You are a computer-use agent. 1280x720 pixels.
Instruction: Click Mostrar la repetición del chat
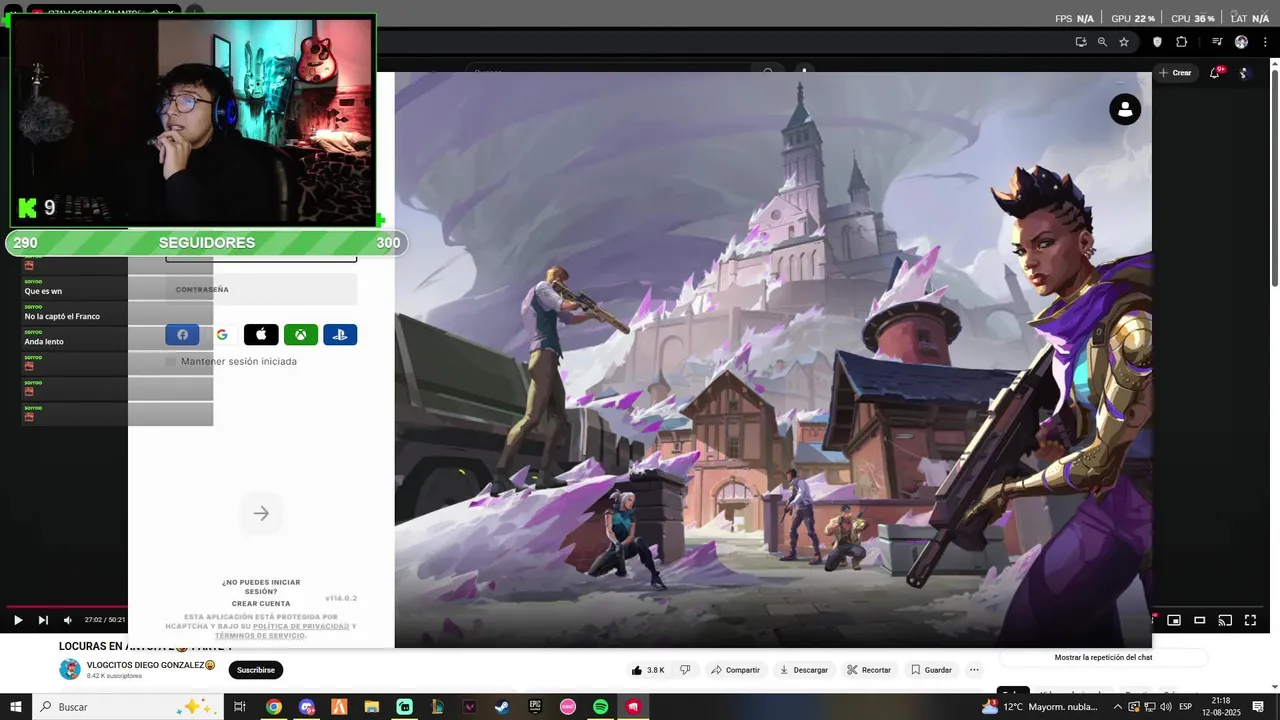click(x=1103, y=658)
